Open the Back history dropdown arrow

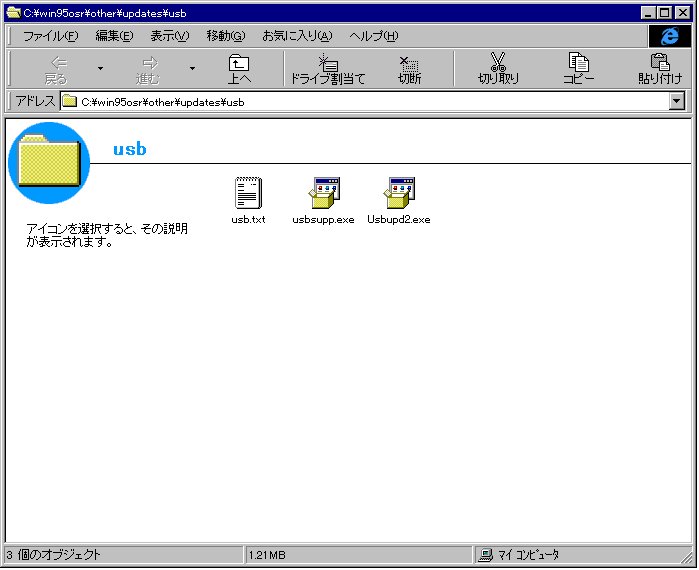[100, 69]
